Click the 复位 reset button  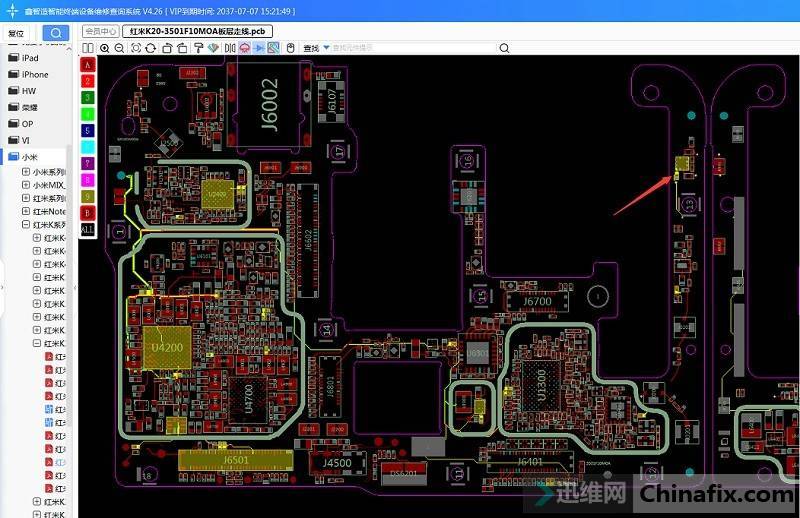tap(15, 33)
